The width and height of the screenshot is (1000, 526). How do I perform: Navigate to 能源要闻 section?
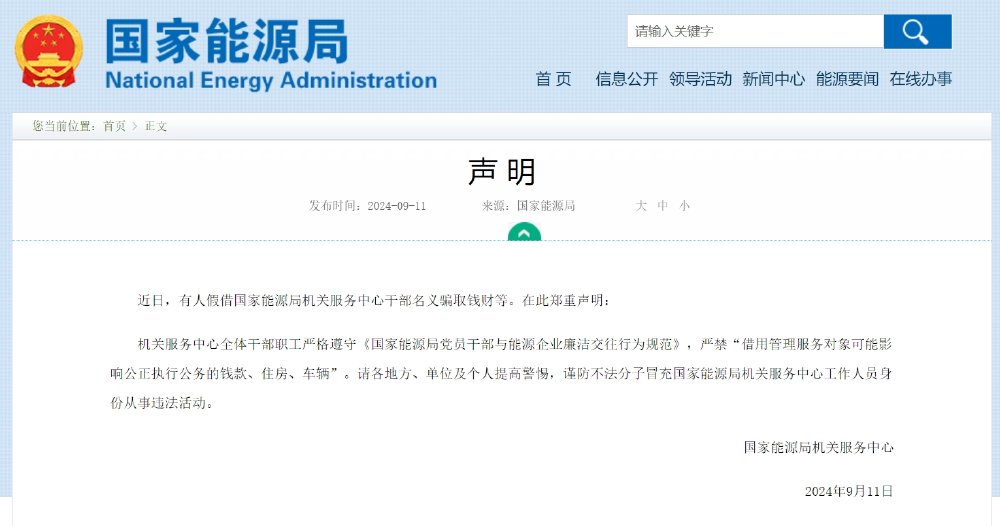coord(847,79)
